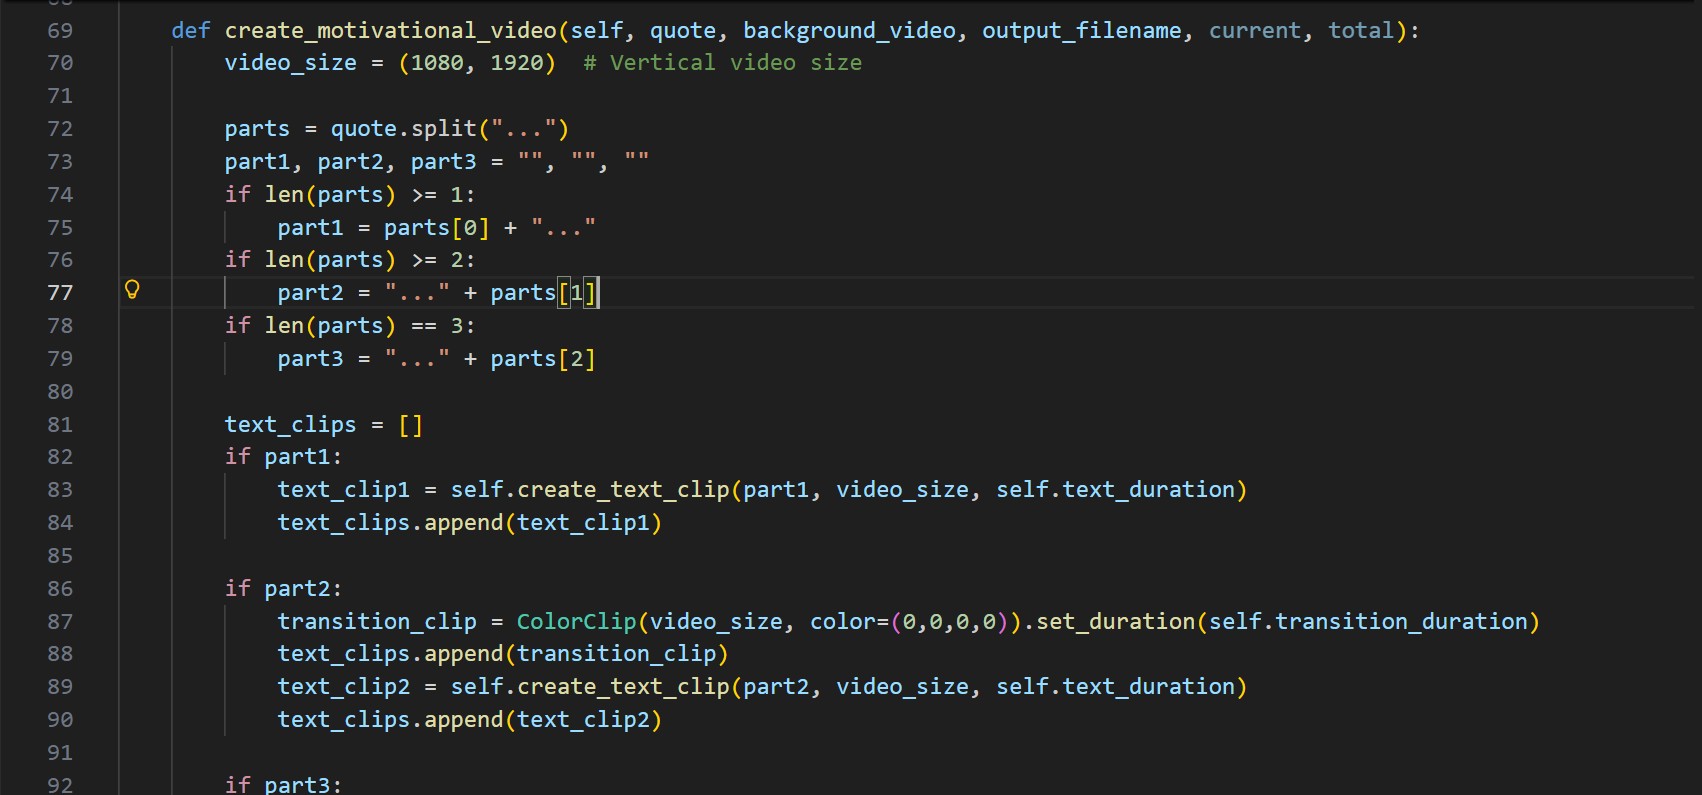Click 'set_duration' method on line 87
The height and width of the screenshot is (795, 1702).
pos(1116,622)
